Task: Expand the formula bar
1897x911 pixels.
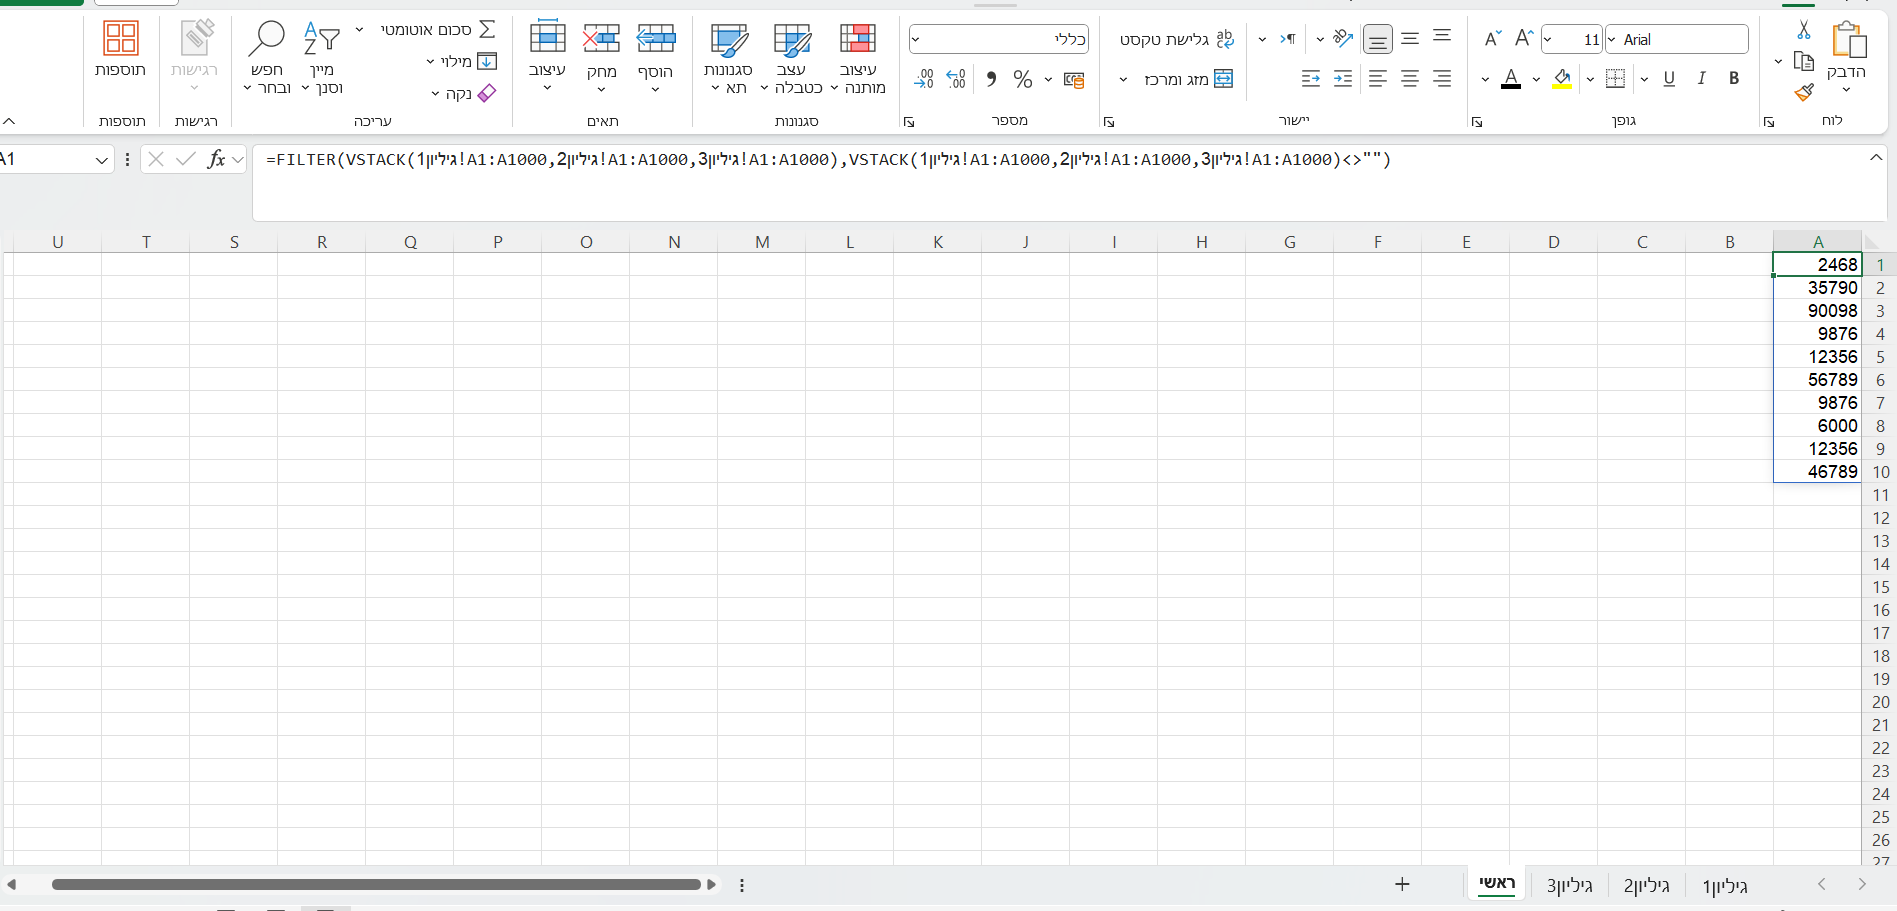Action: pyautogui.click(x=1876, y=158)
